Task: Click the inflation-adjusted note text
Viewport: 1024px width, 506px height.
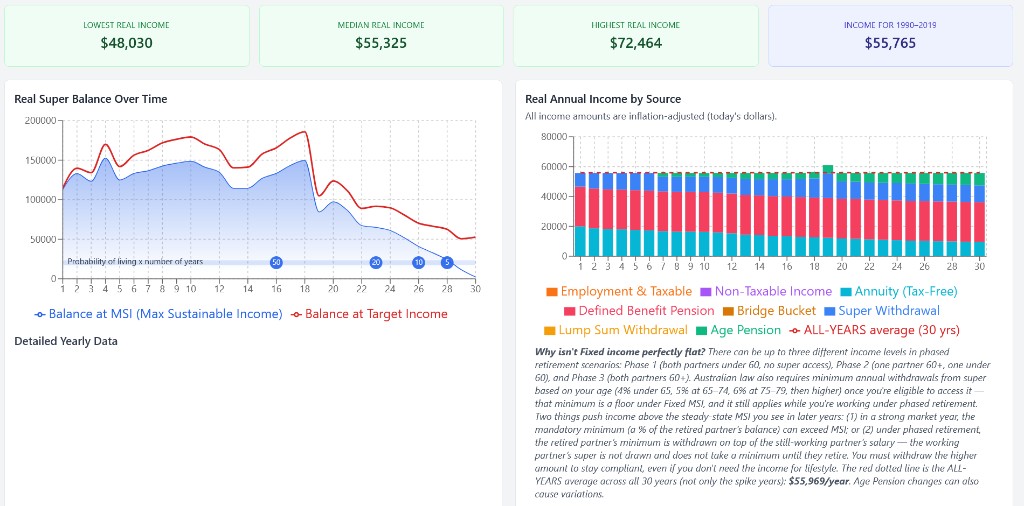Action: coord(651,116)
